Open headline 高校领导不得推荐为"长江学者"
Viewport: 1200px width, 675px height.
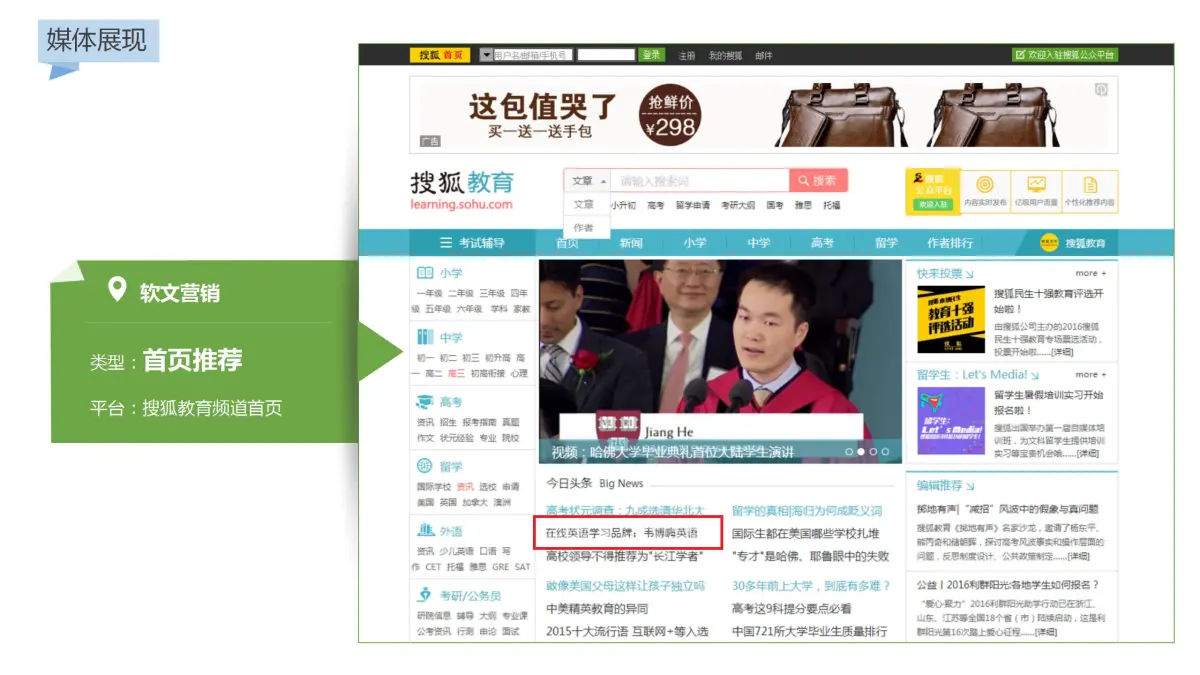point(625,556)
